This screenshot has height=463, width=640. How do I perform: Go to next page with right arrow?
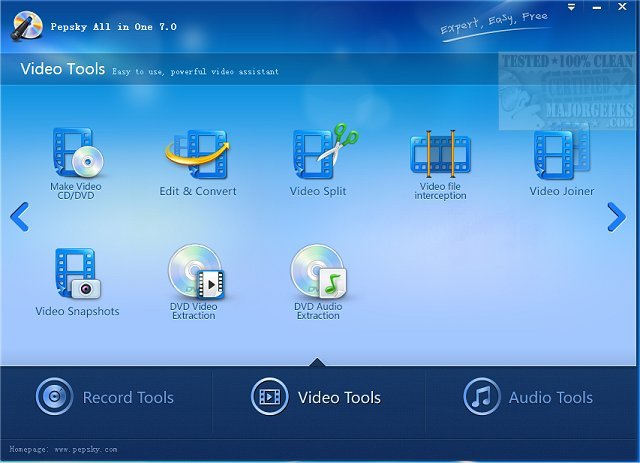tap(616, 217)
